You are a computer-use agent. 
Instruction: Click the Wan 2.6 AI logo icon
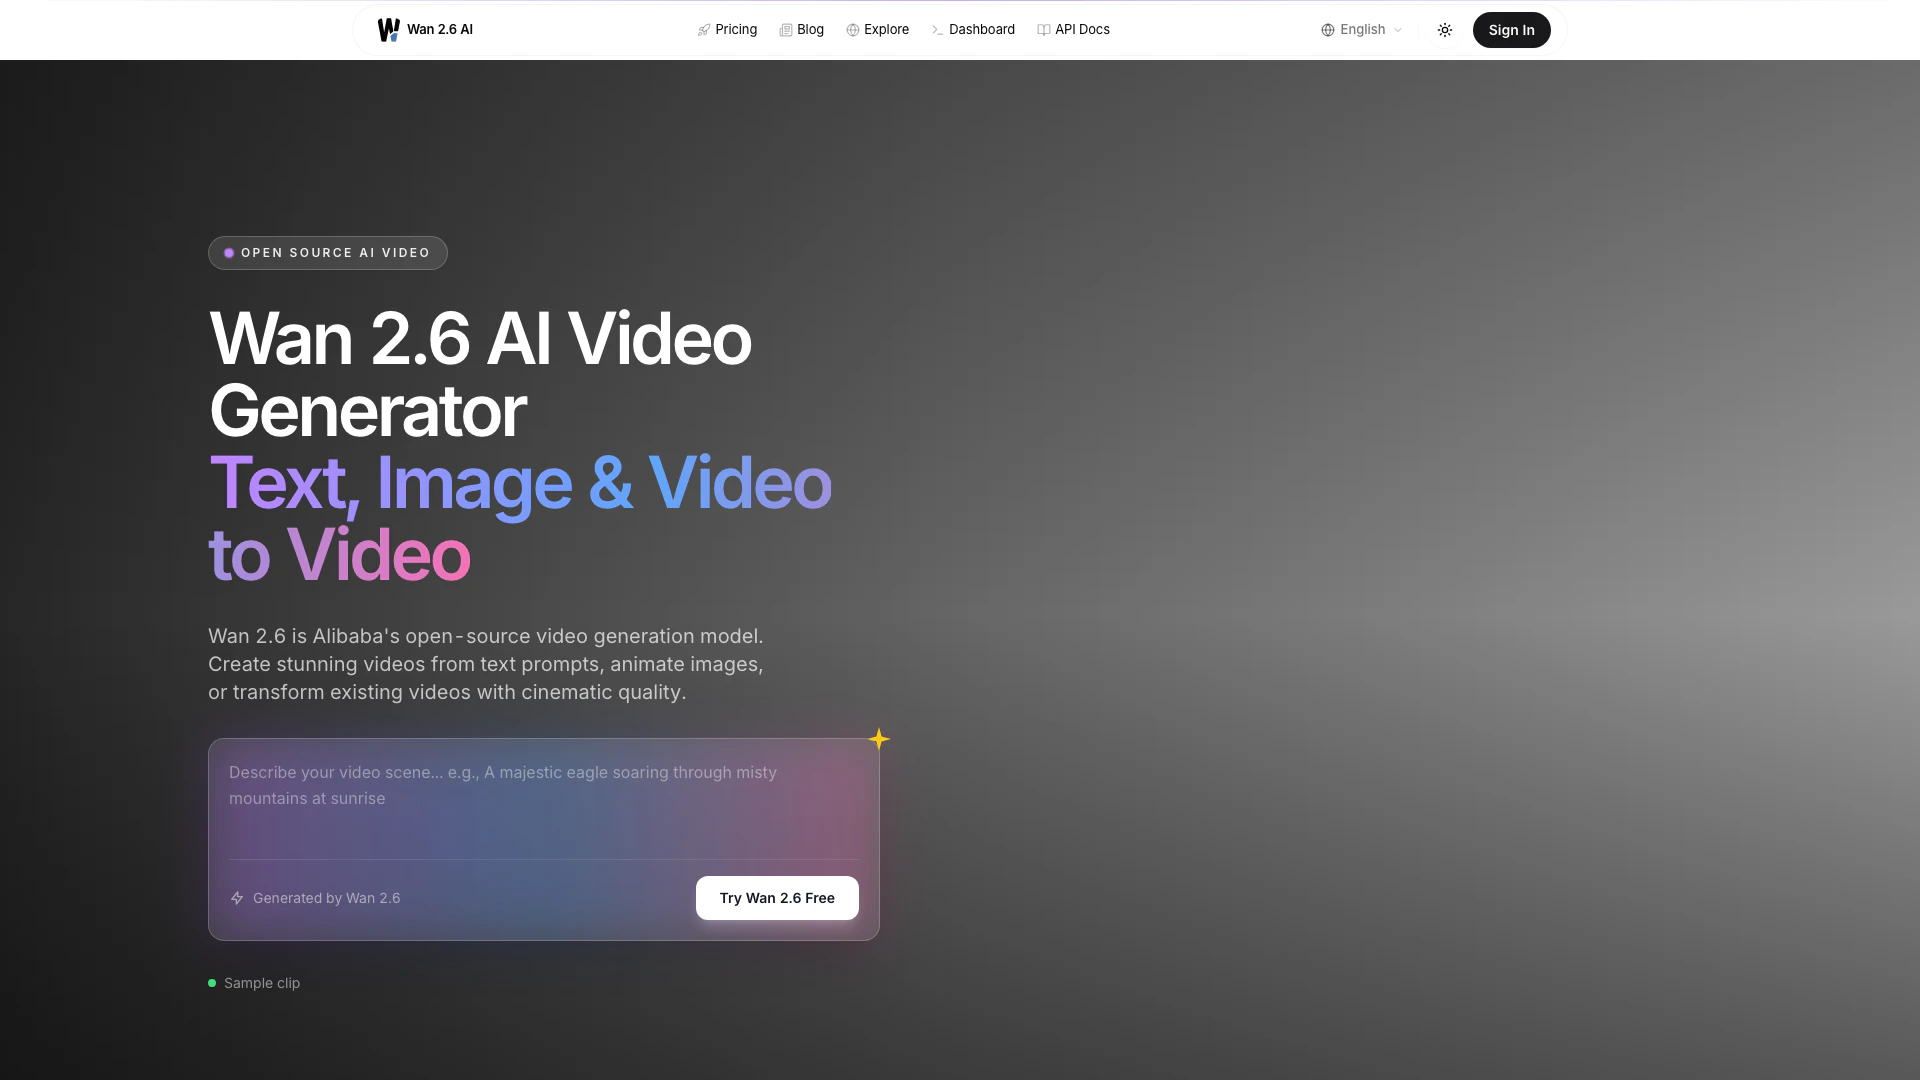388,30
